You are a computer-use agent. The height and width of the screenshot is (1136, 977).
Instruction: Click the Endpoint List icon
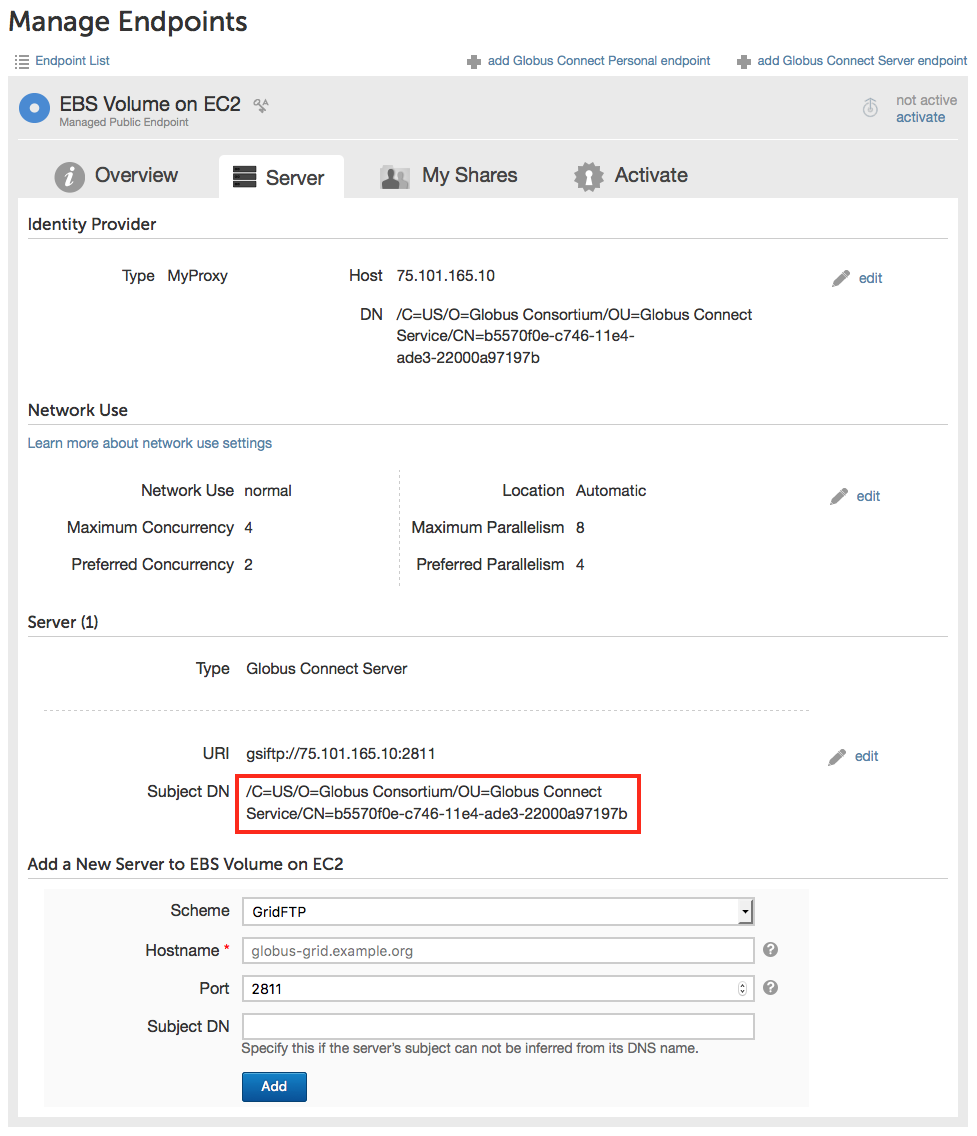pos(22,62)
